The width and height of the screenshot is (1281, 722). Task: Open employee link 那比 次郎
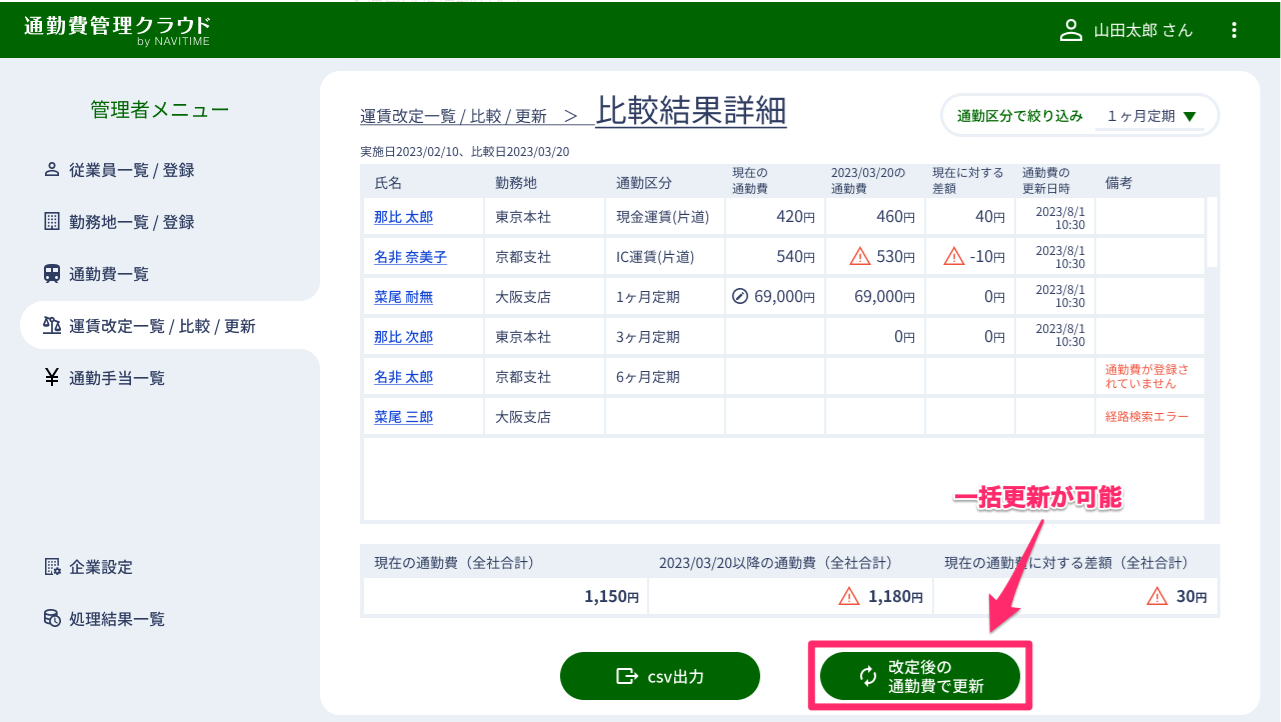coord(403,337)
